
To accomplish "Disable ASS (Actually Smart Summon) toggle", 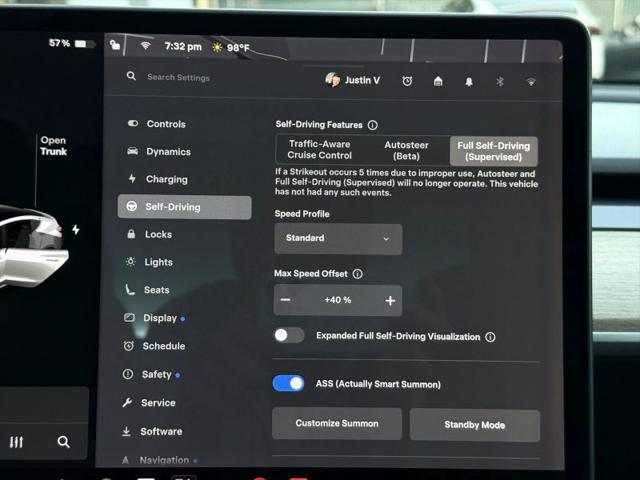I will pyautogui.click(x=289, y=384).
